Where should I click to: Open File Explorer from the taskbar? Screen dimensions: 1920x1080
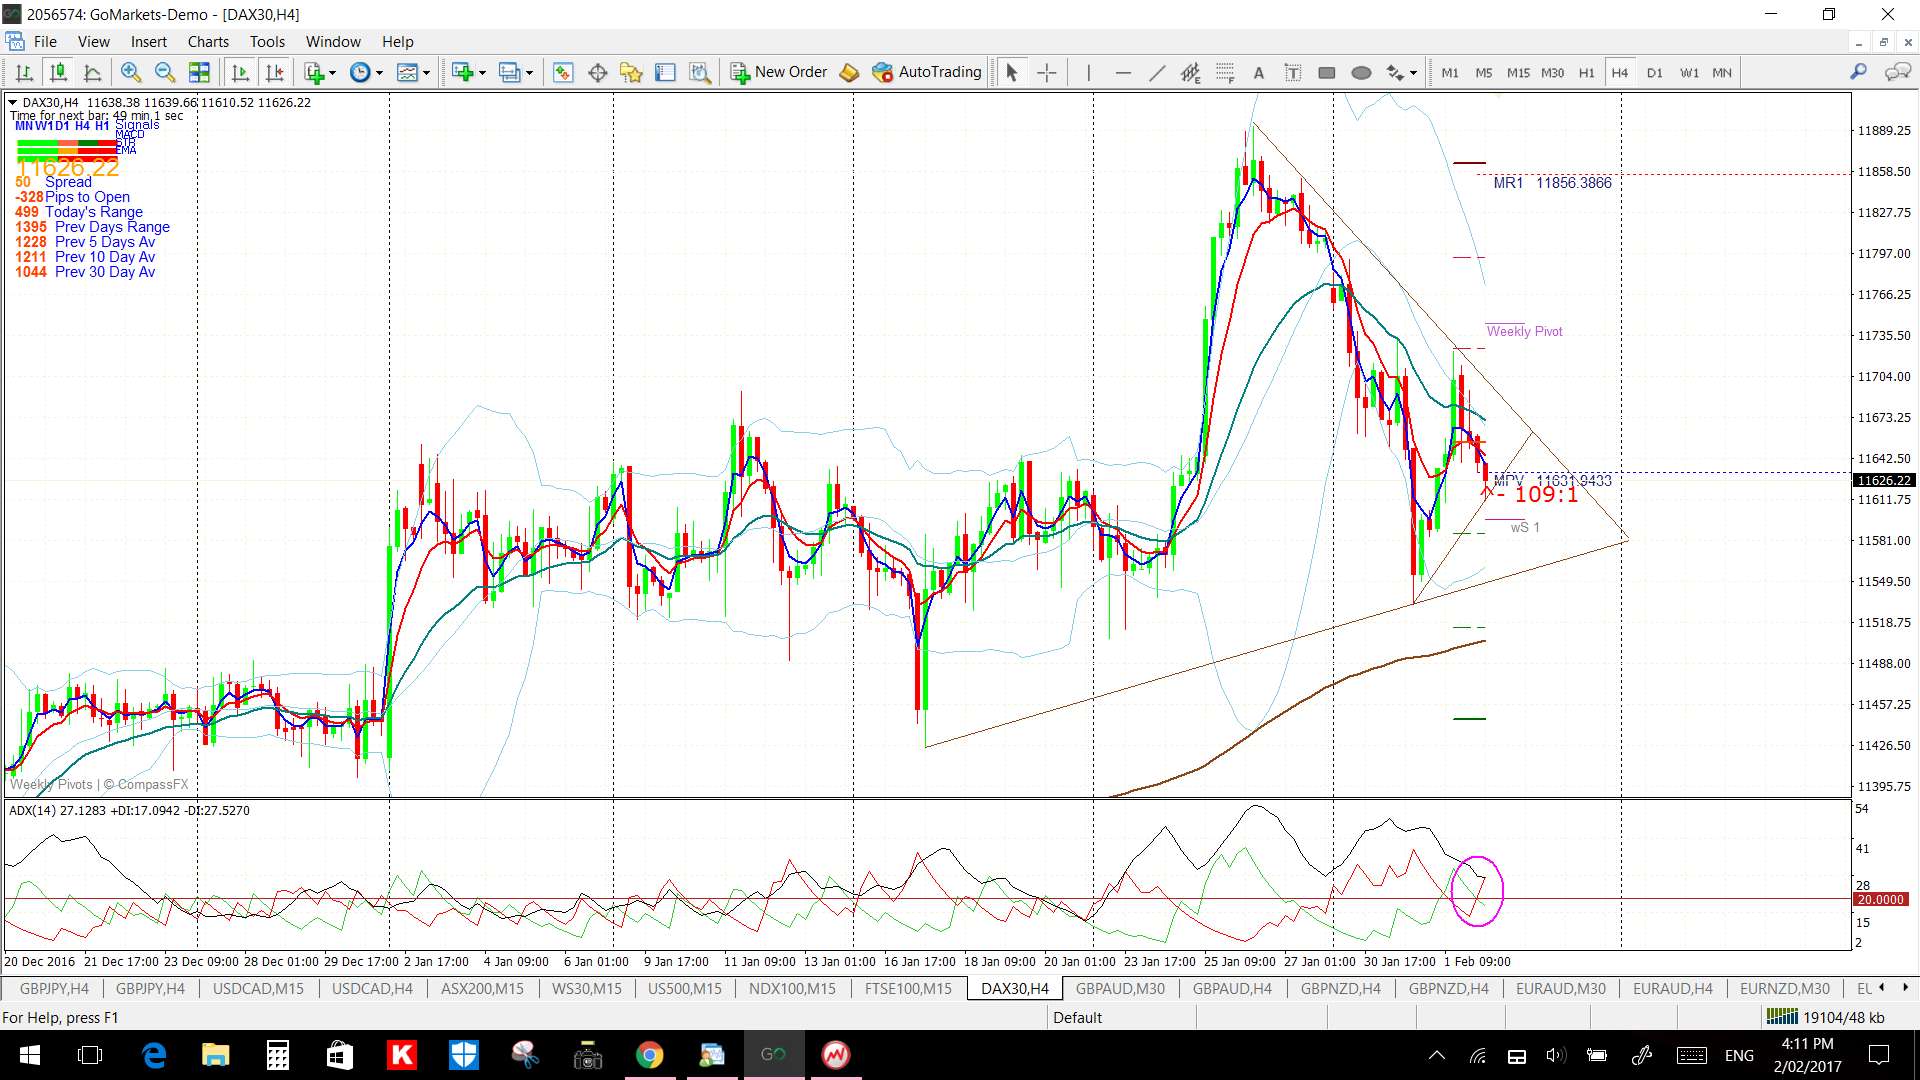tap(216, 1055)
